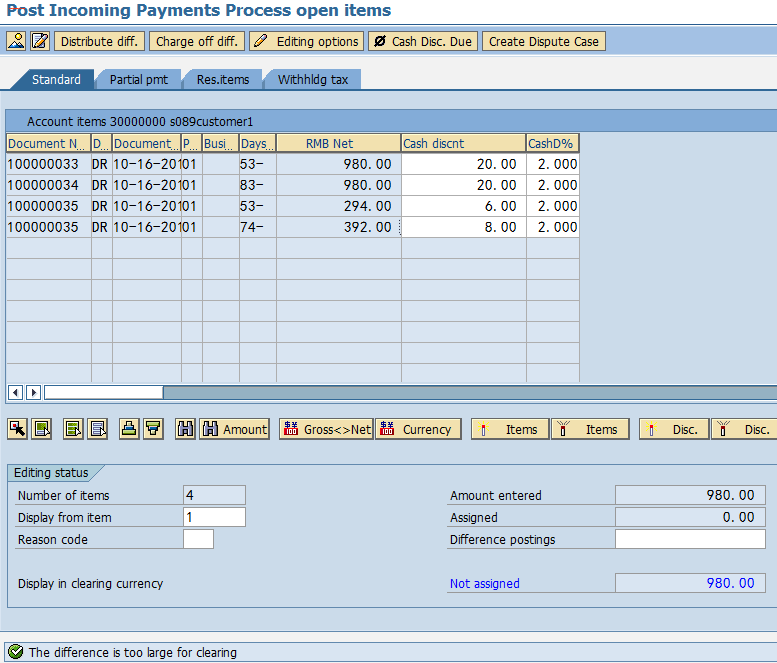Viewport: 777px width, 663px height.
Task: Click the select block icon
Action: click(73, 429)
